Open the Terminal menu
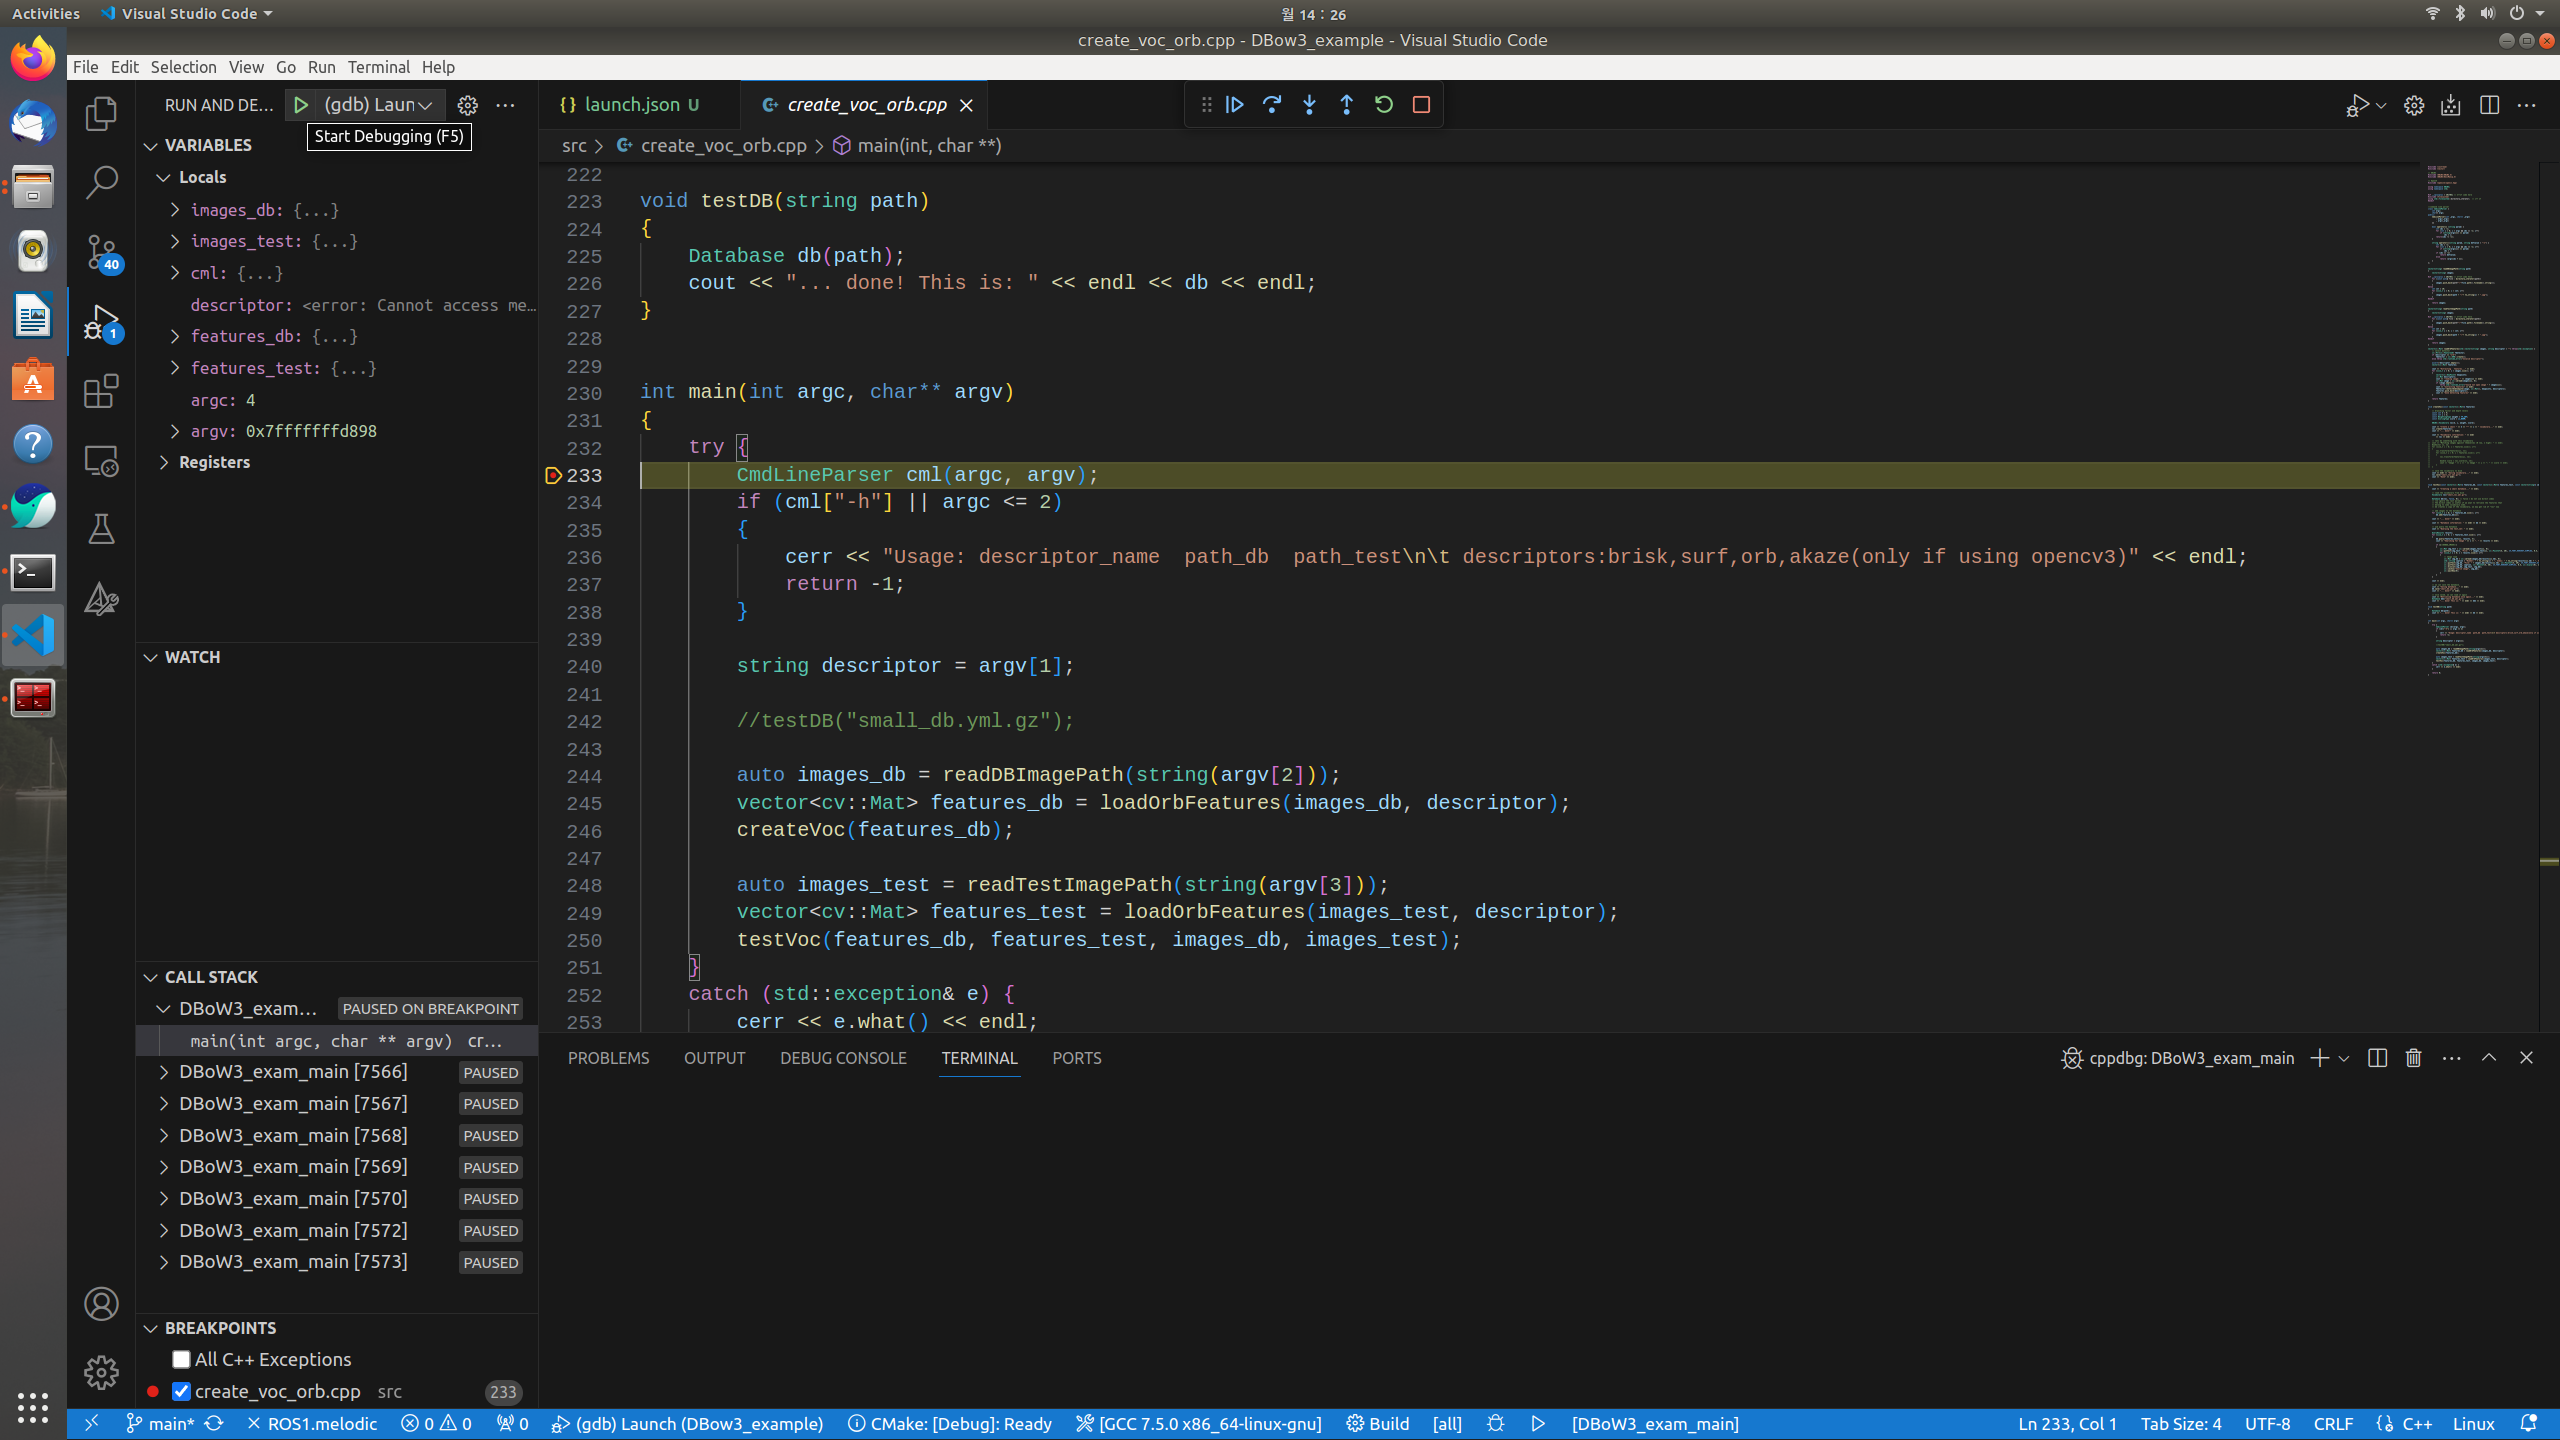This screenshot has width=2560, height=1440. pyautogui.click(x=378, y=67)
